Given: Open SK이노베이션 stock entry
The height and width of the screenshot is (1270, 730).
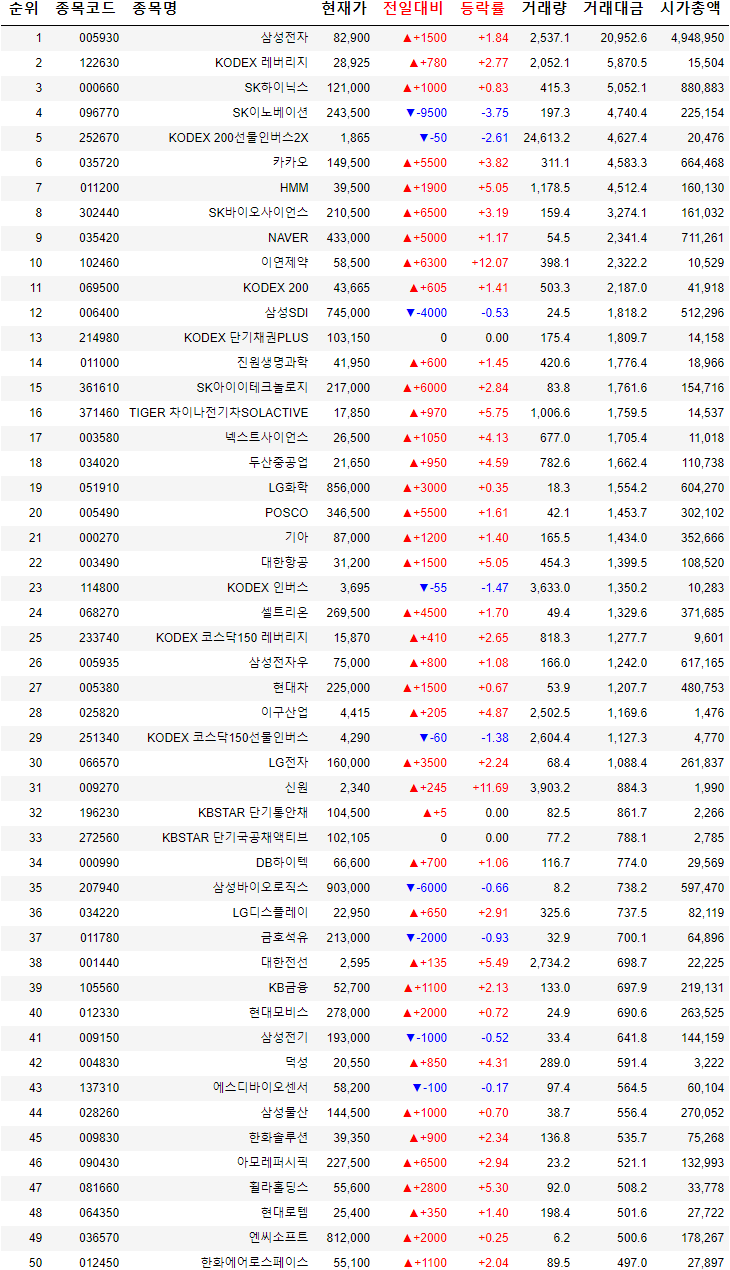Looking at the screenshot, I should point(270,113).
